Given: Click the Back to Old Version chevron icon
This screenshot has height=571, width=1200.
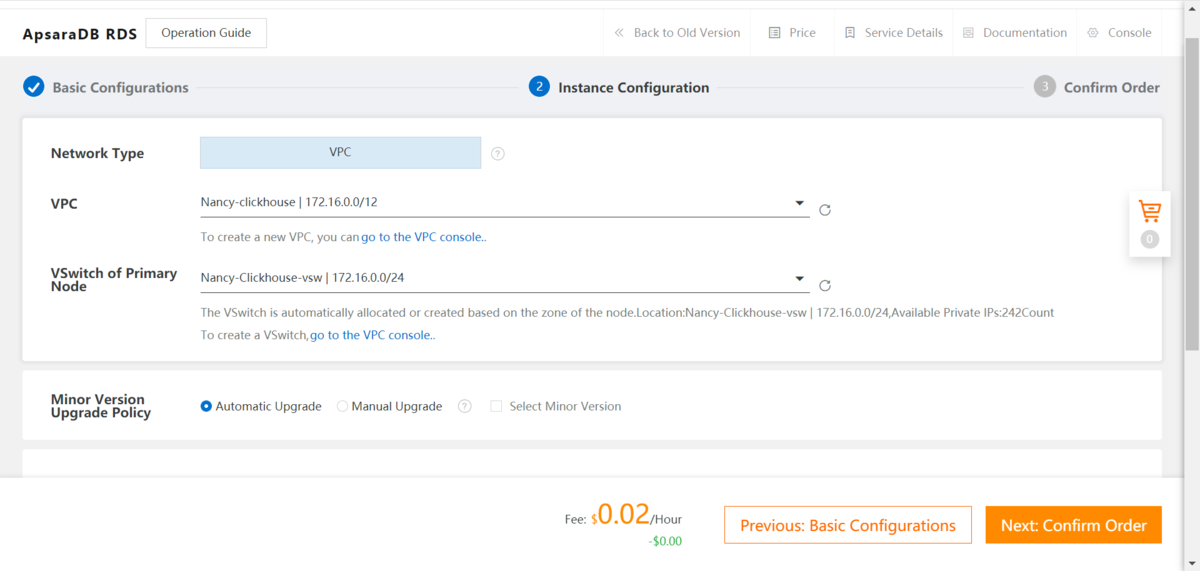Looking at the screenshot, I should [619, 33].
